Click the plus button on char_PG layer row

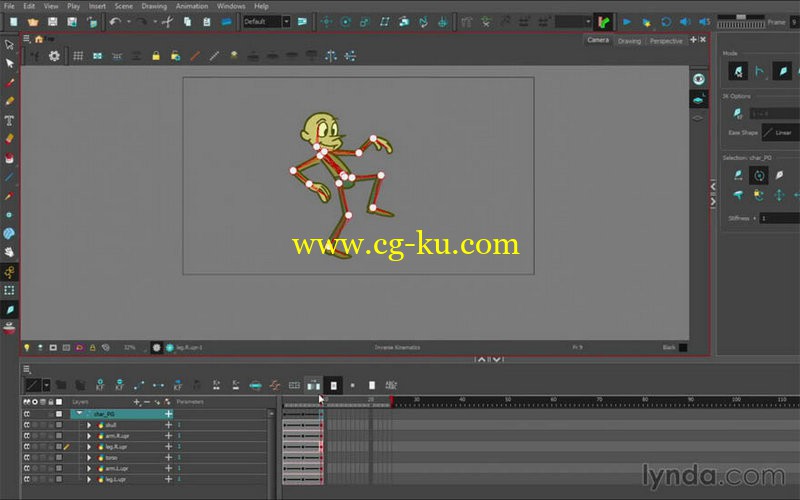[x=168, y=414]
